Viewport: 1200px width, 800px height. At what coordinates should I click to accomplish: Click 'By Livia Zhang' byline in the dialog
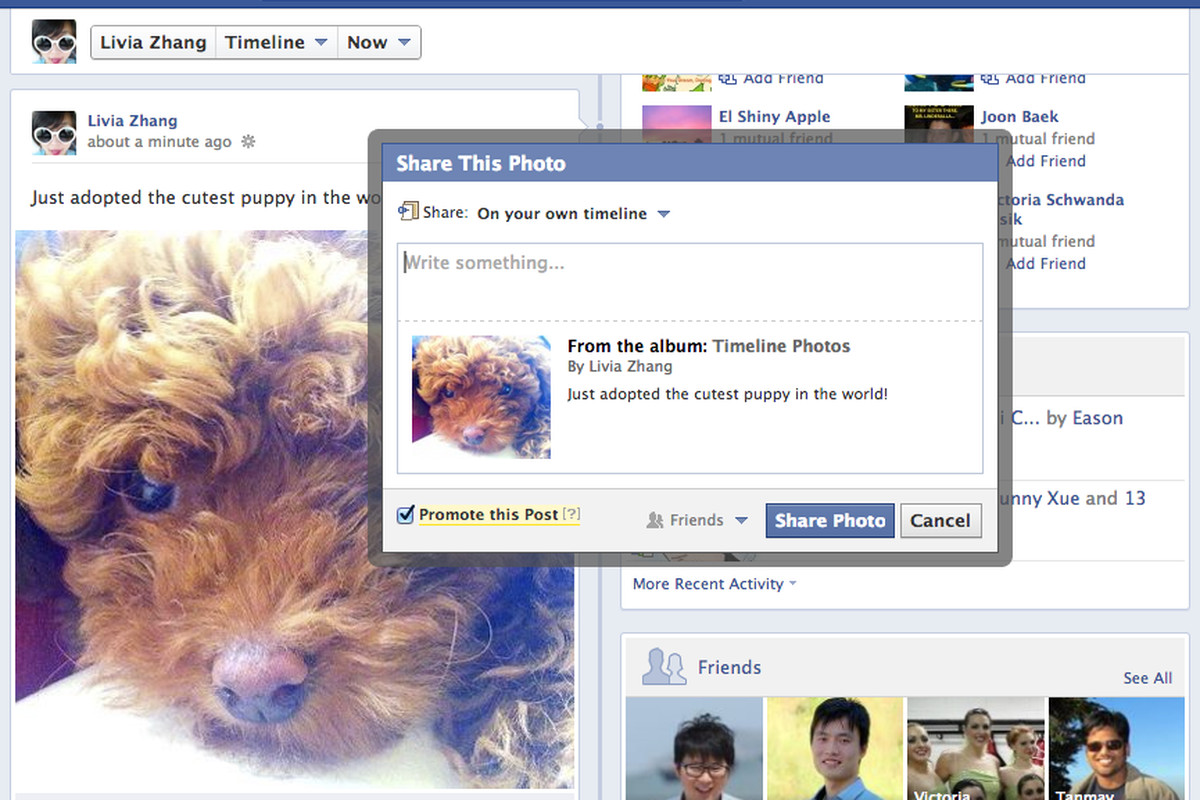tap(619, 367)
